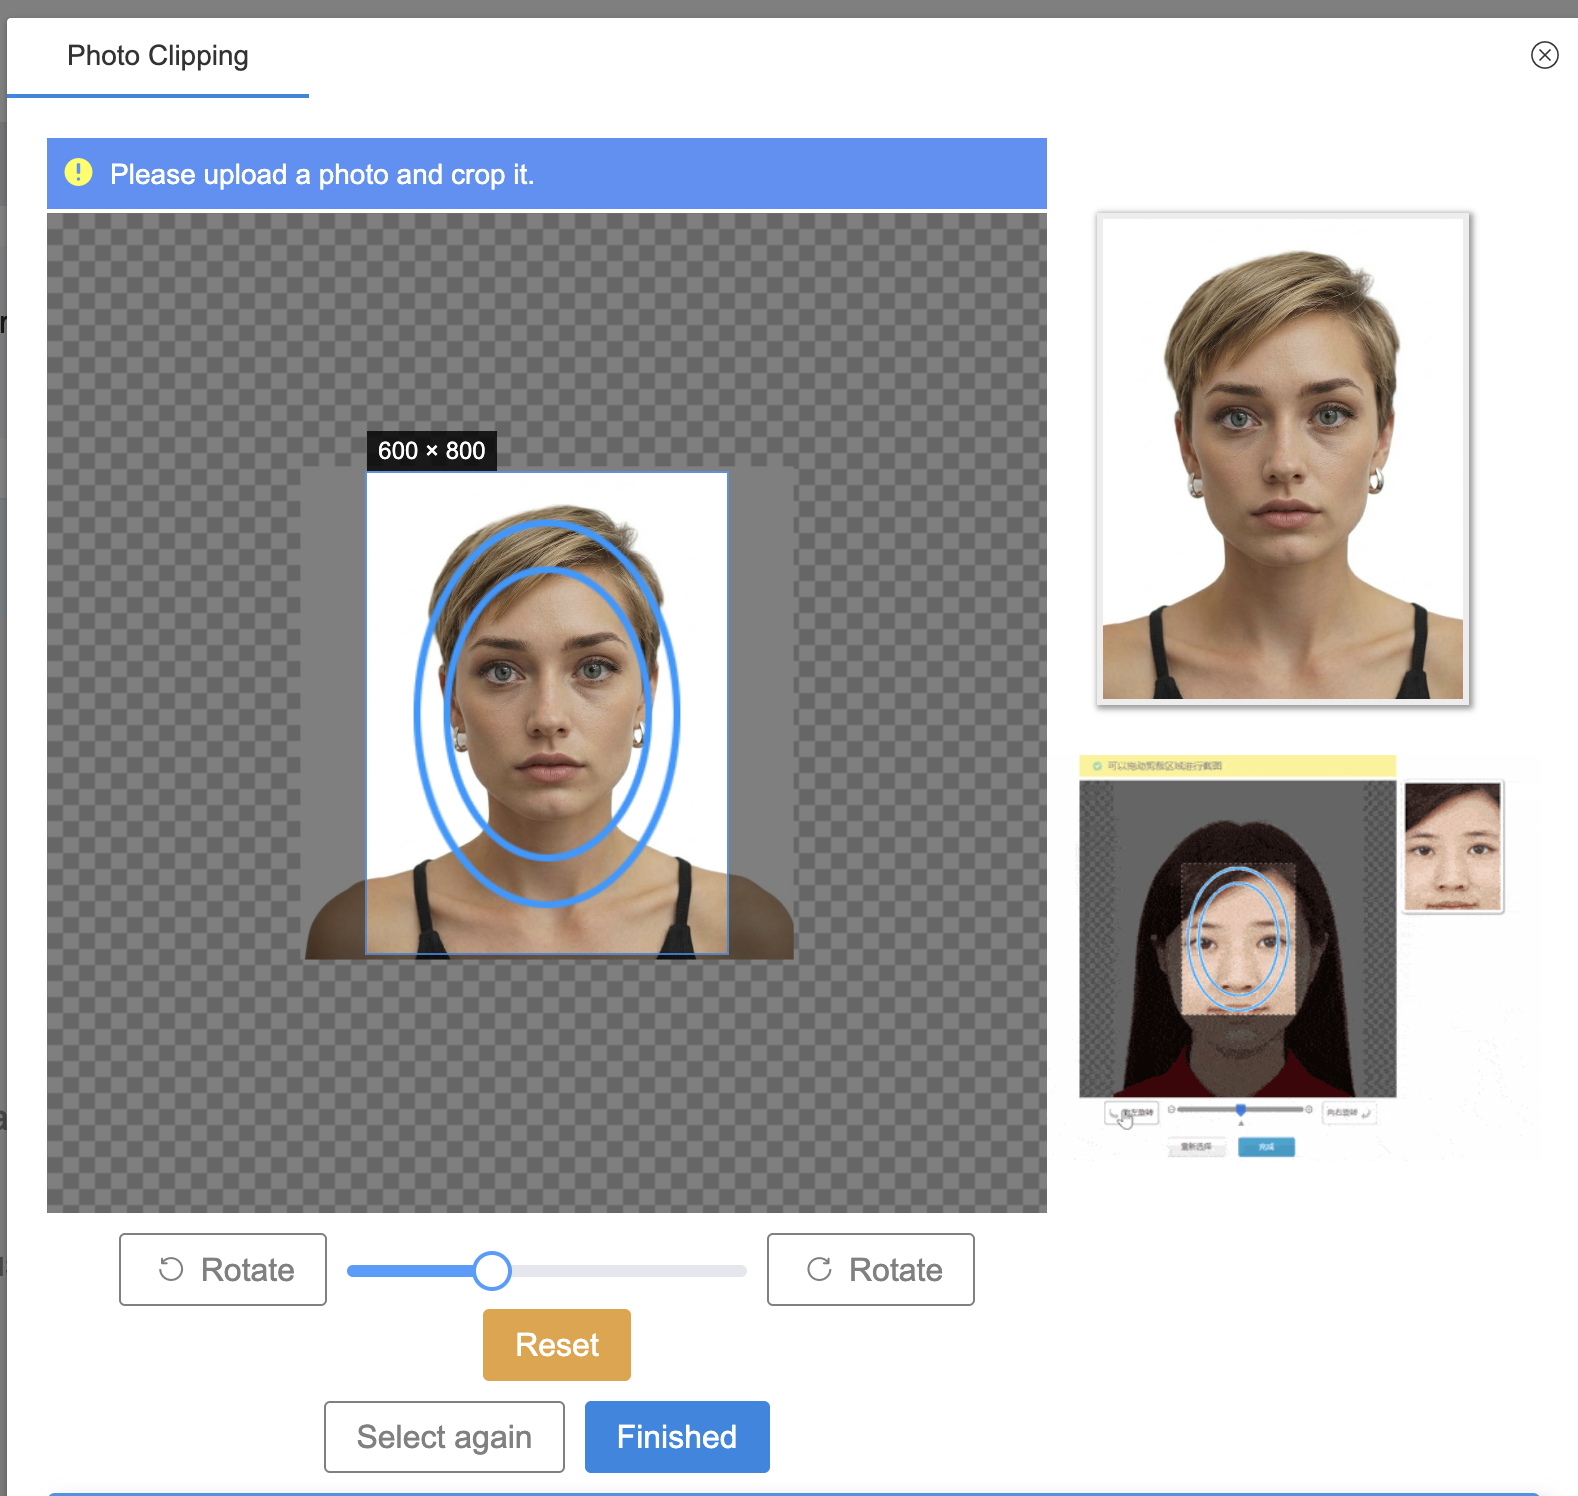This screenshot has width=1578, height=1496.
Task: Click the small face preview in the example image
Action: click(1452, 846)
